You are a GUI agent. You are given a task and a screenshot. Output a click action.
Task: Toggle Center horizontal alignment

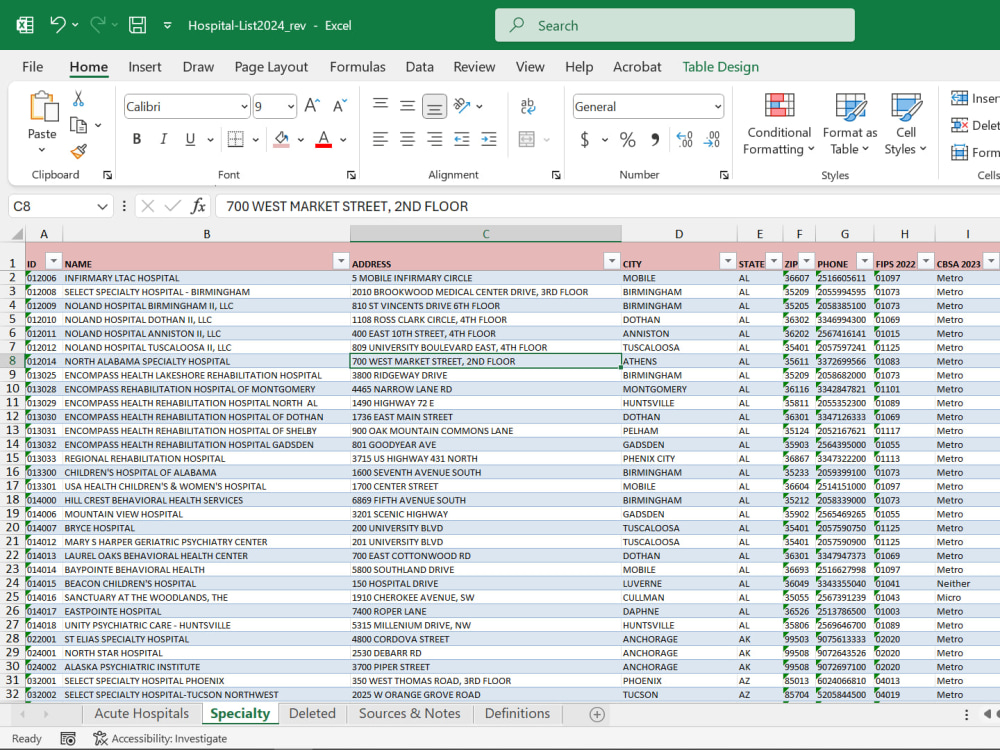pos(408,139)
